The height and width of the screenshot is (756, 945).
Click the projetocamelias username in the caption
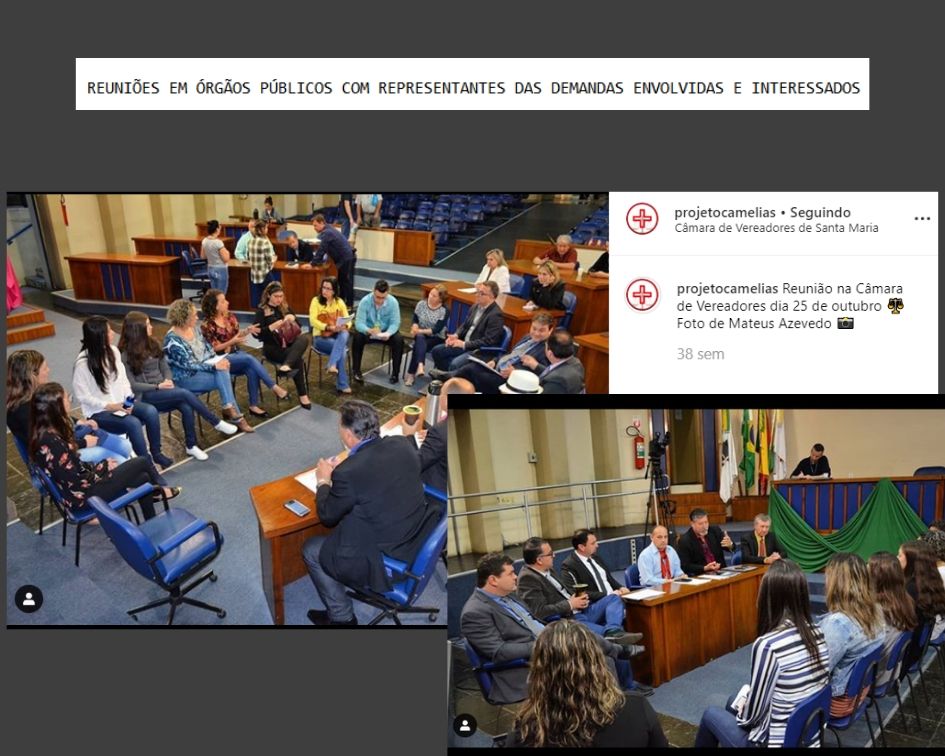(x=727, y=288)
